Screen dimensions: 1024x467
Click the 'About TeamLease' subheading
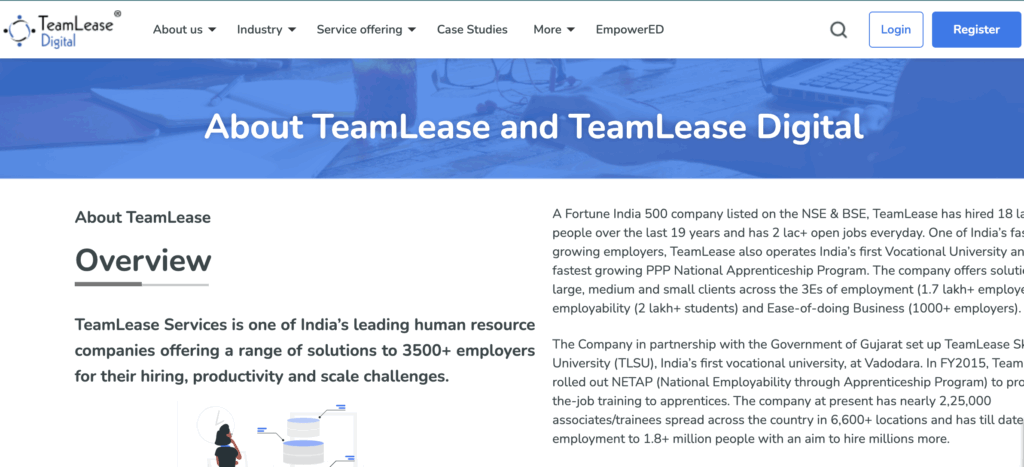point(143,217)
